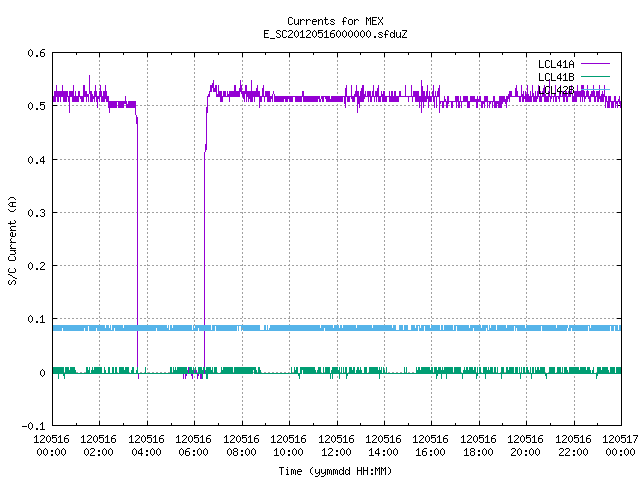Click x-axis tick 120516 08:00

point(241,445)
